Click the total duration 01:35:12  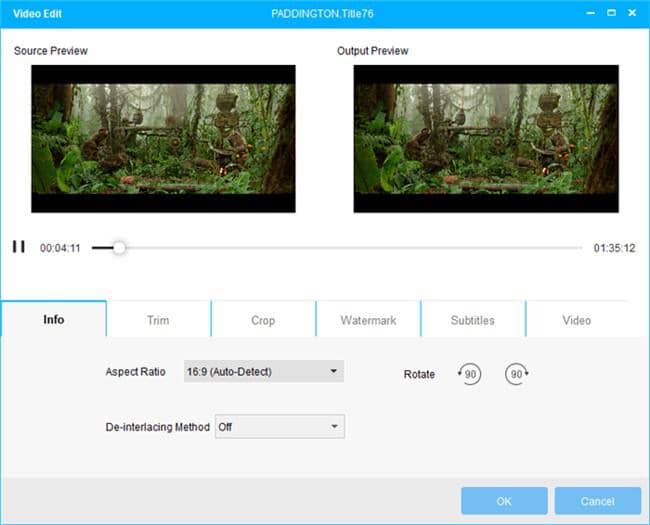coord(614,248)
